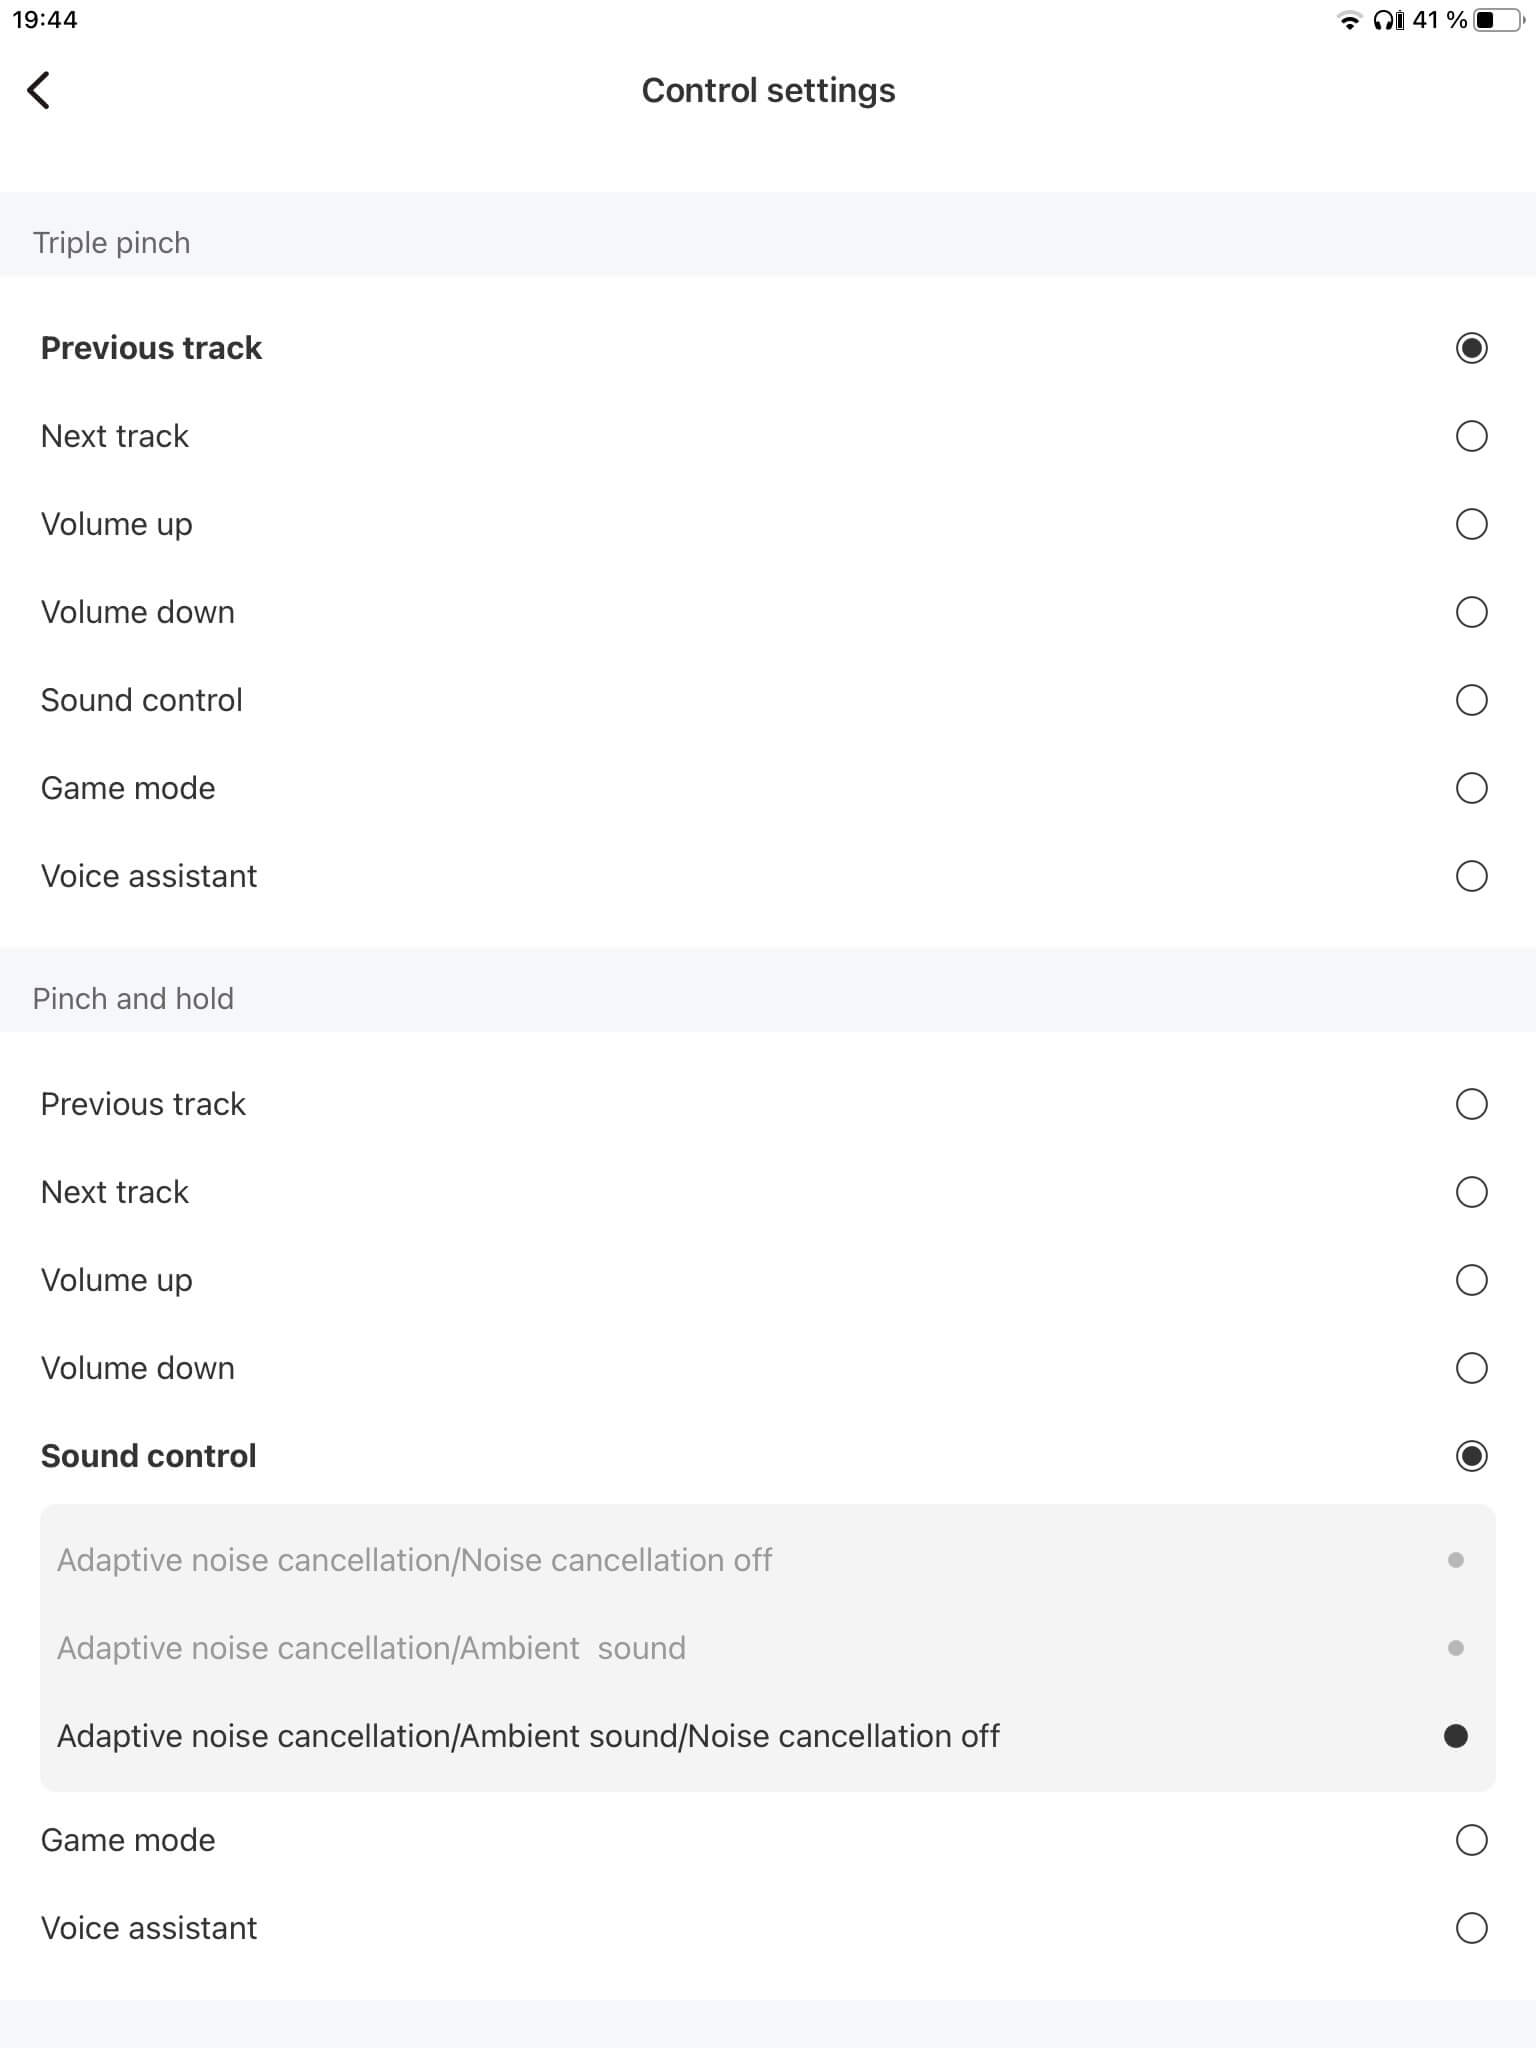Viewport: 1536px width, 2048px height.
Task: Set Pinch and hold to Game mode
Action: coord(1471,1840)
